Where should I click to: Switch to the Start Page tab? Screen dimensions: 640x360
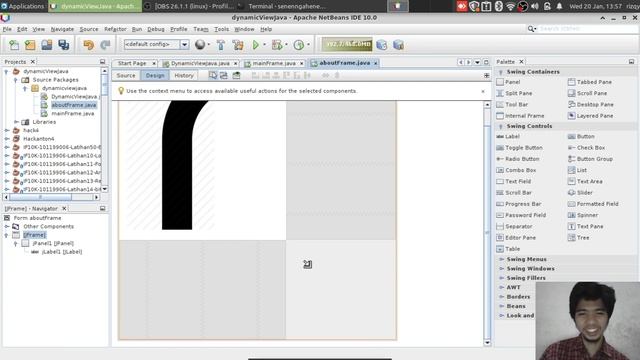coord(132,63)
